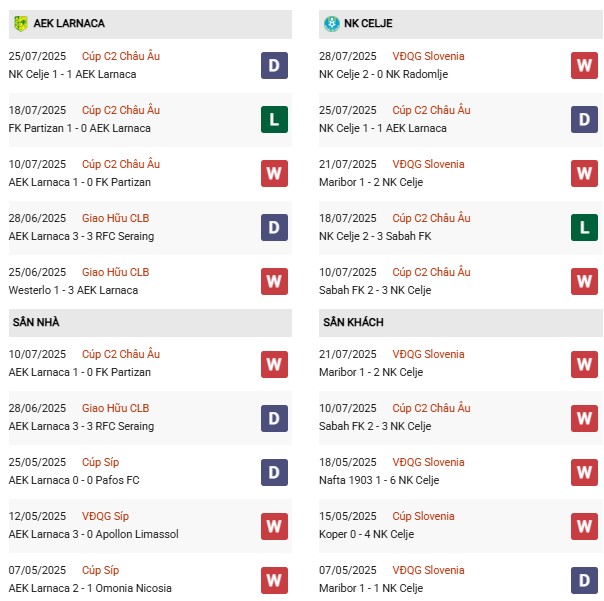Viewport: 604px width, 601px height.
Task: Click the NK Celje team crest icon
Action: (x=331, y=23)
